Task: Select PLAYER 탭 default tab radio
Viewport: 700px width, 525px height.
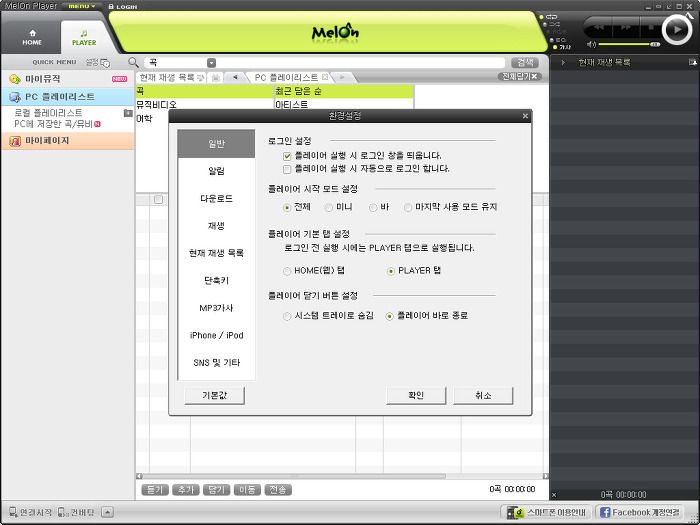Action: (x=391, y=271)
